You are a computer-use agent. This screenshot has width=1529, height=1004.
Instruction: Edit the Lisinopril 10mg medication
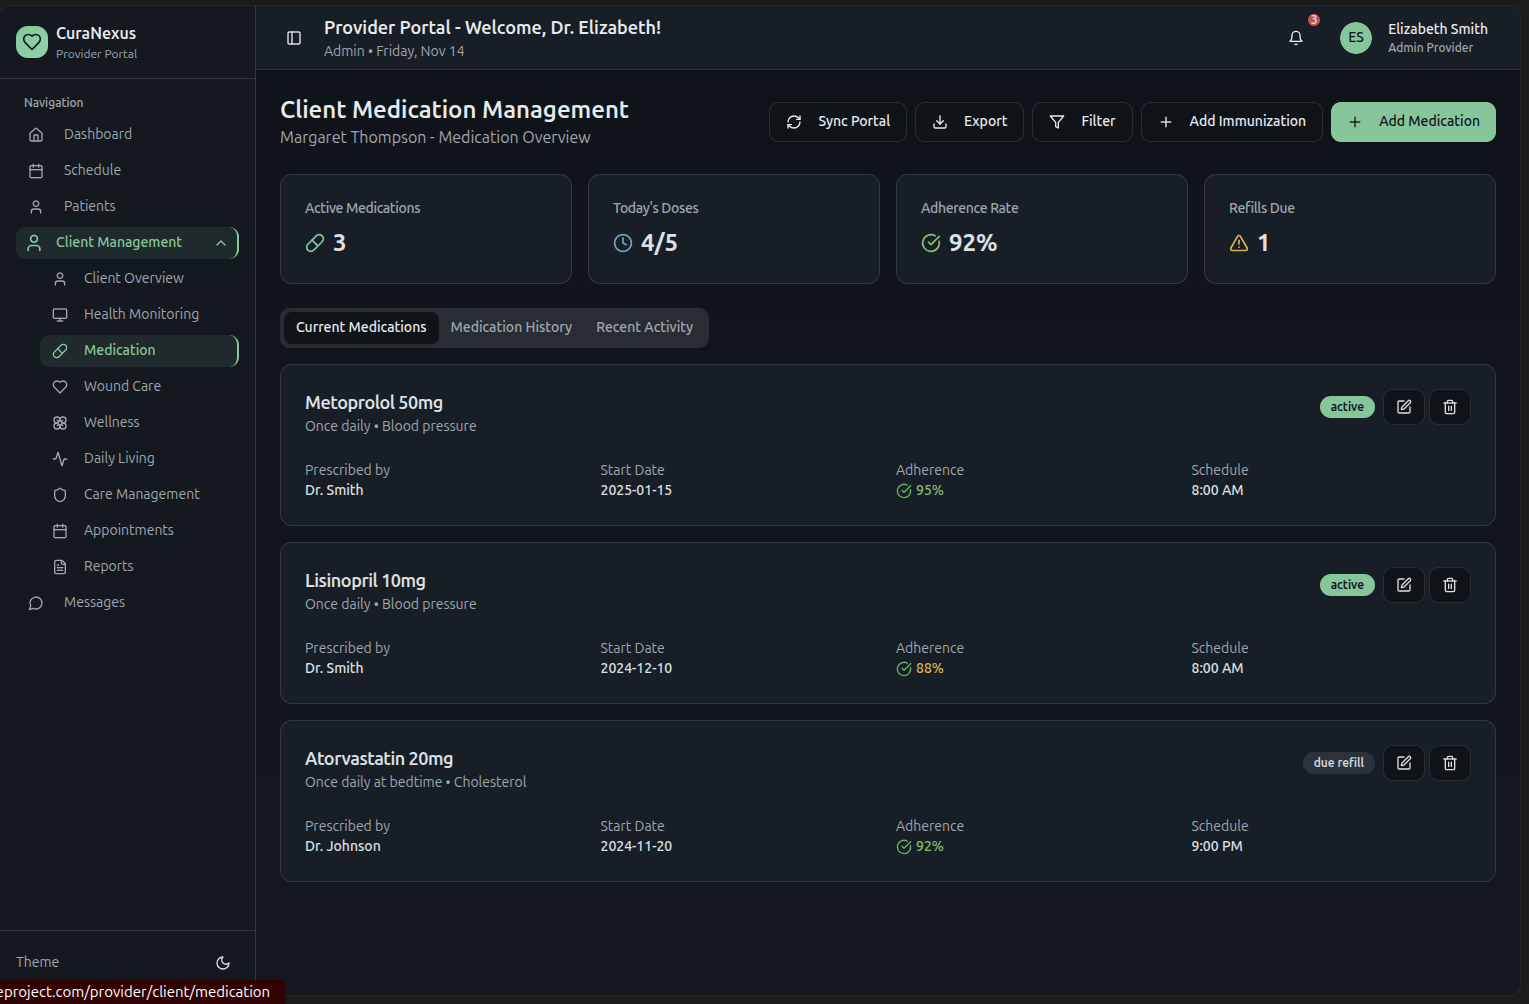(1403, 585)
